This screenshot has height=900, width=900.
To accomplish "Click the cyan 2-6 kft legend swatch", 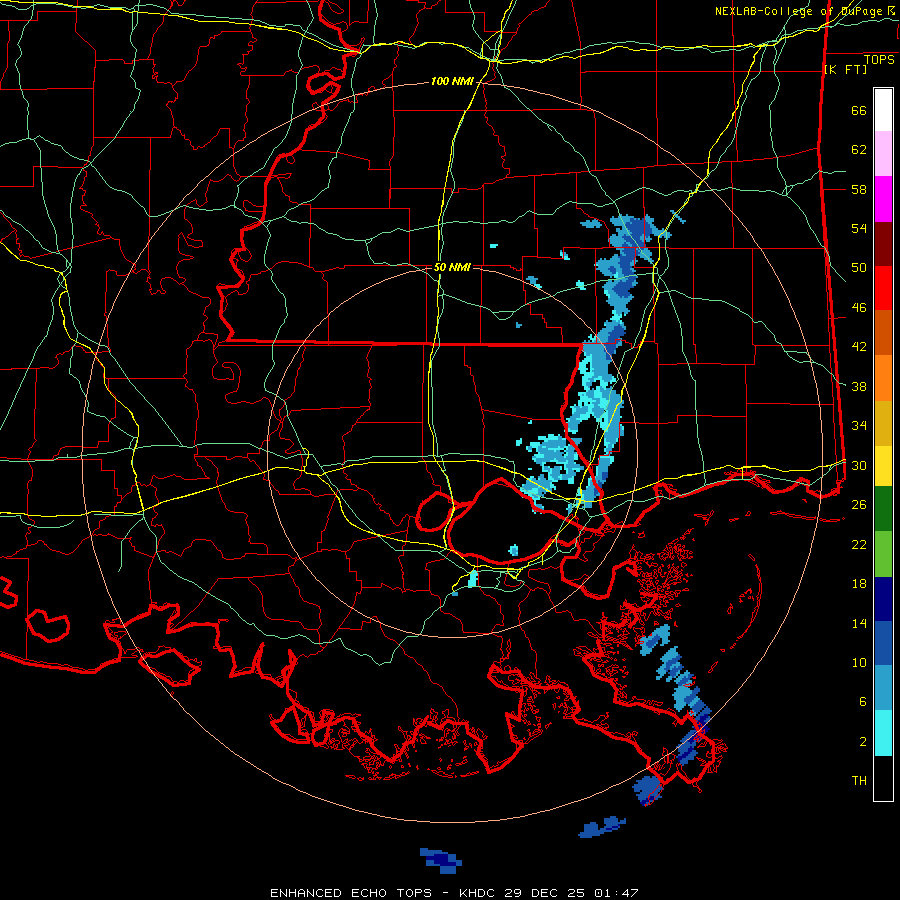I will tap(883, 733).
